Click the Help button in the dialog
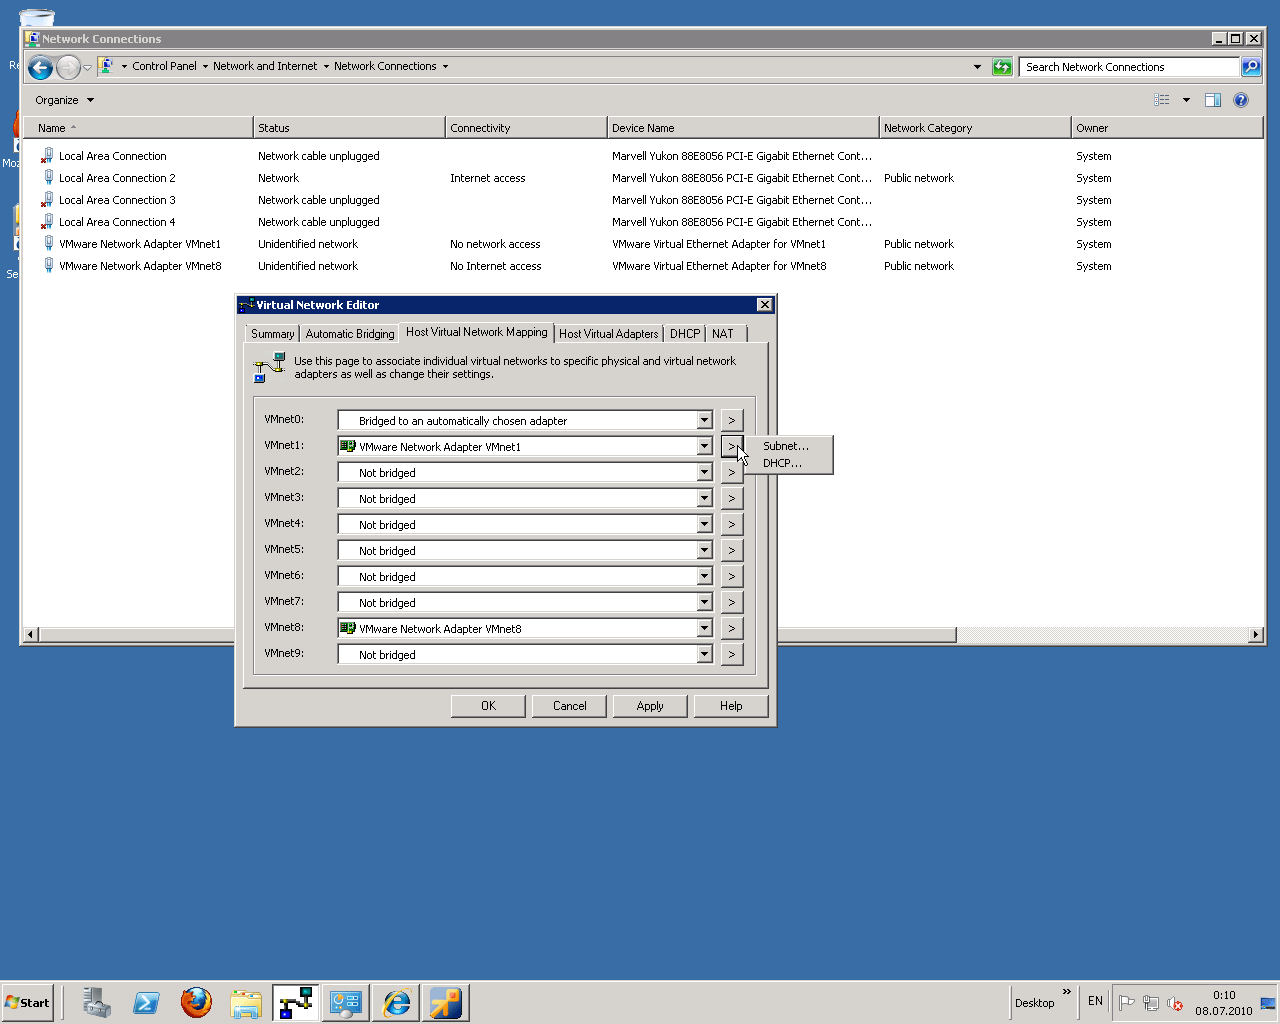 731,706
